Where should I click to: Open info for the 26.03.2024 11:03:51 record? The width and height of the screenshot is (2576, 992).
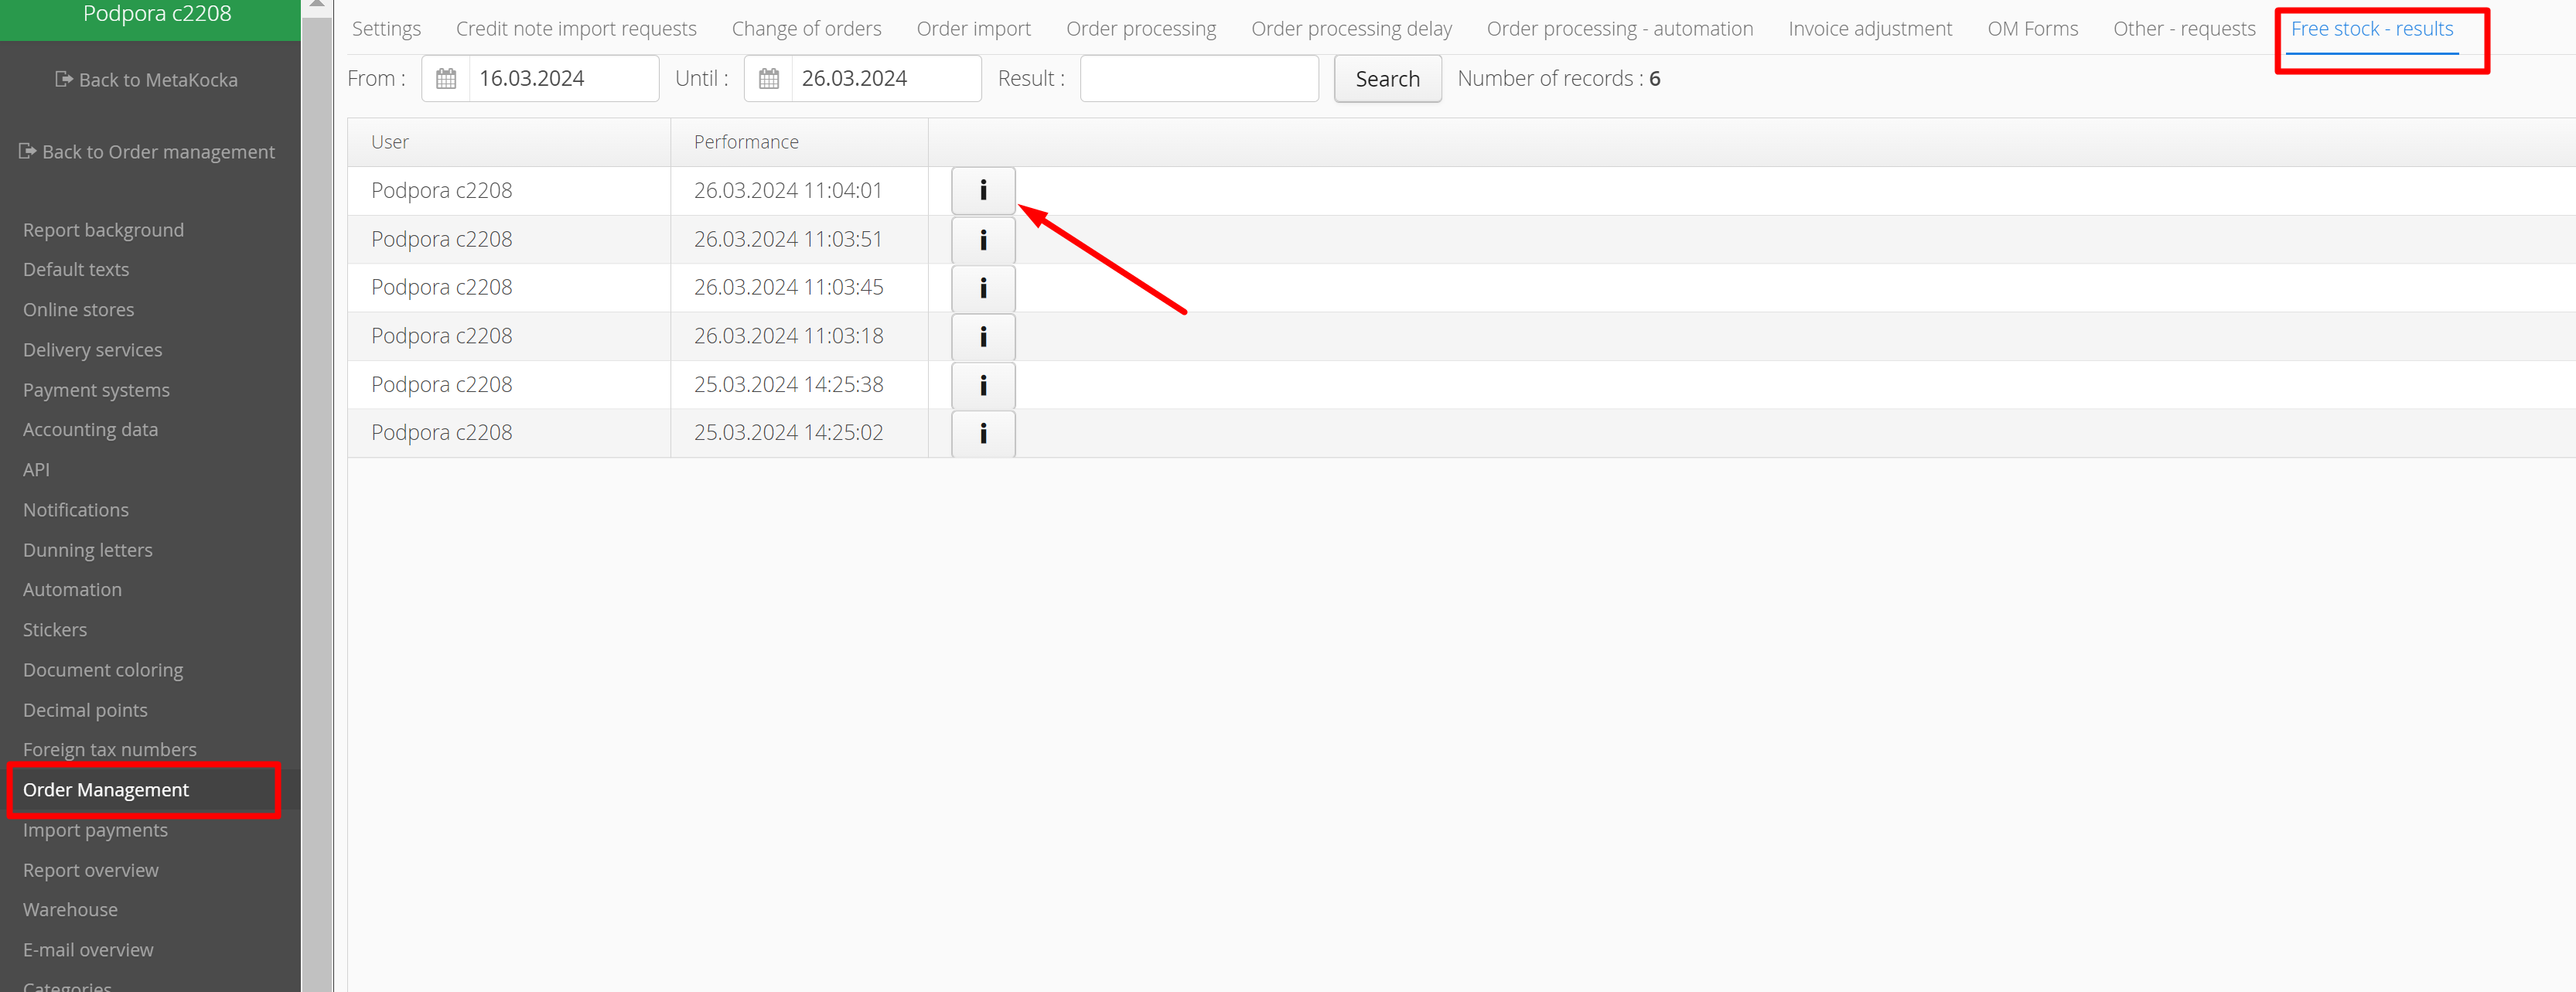pos(982,239)
